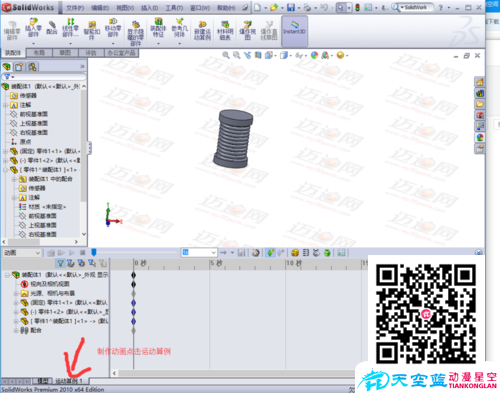The image size is (500, 393).
Task: Open the 编辑(E) menu
Action: (x=100, y=7)
